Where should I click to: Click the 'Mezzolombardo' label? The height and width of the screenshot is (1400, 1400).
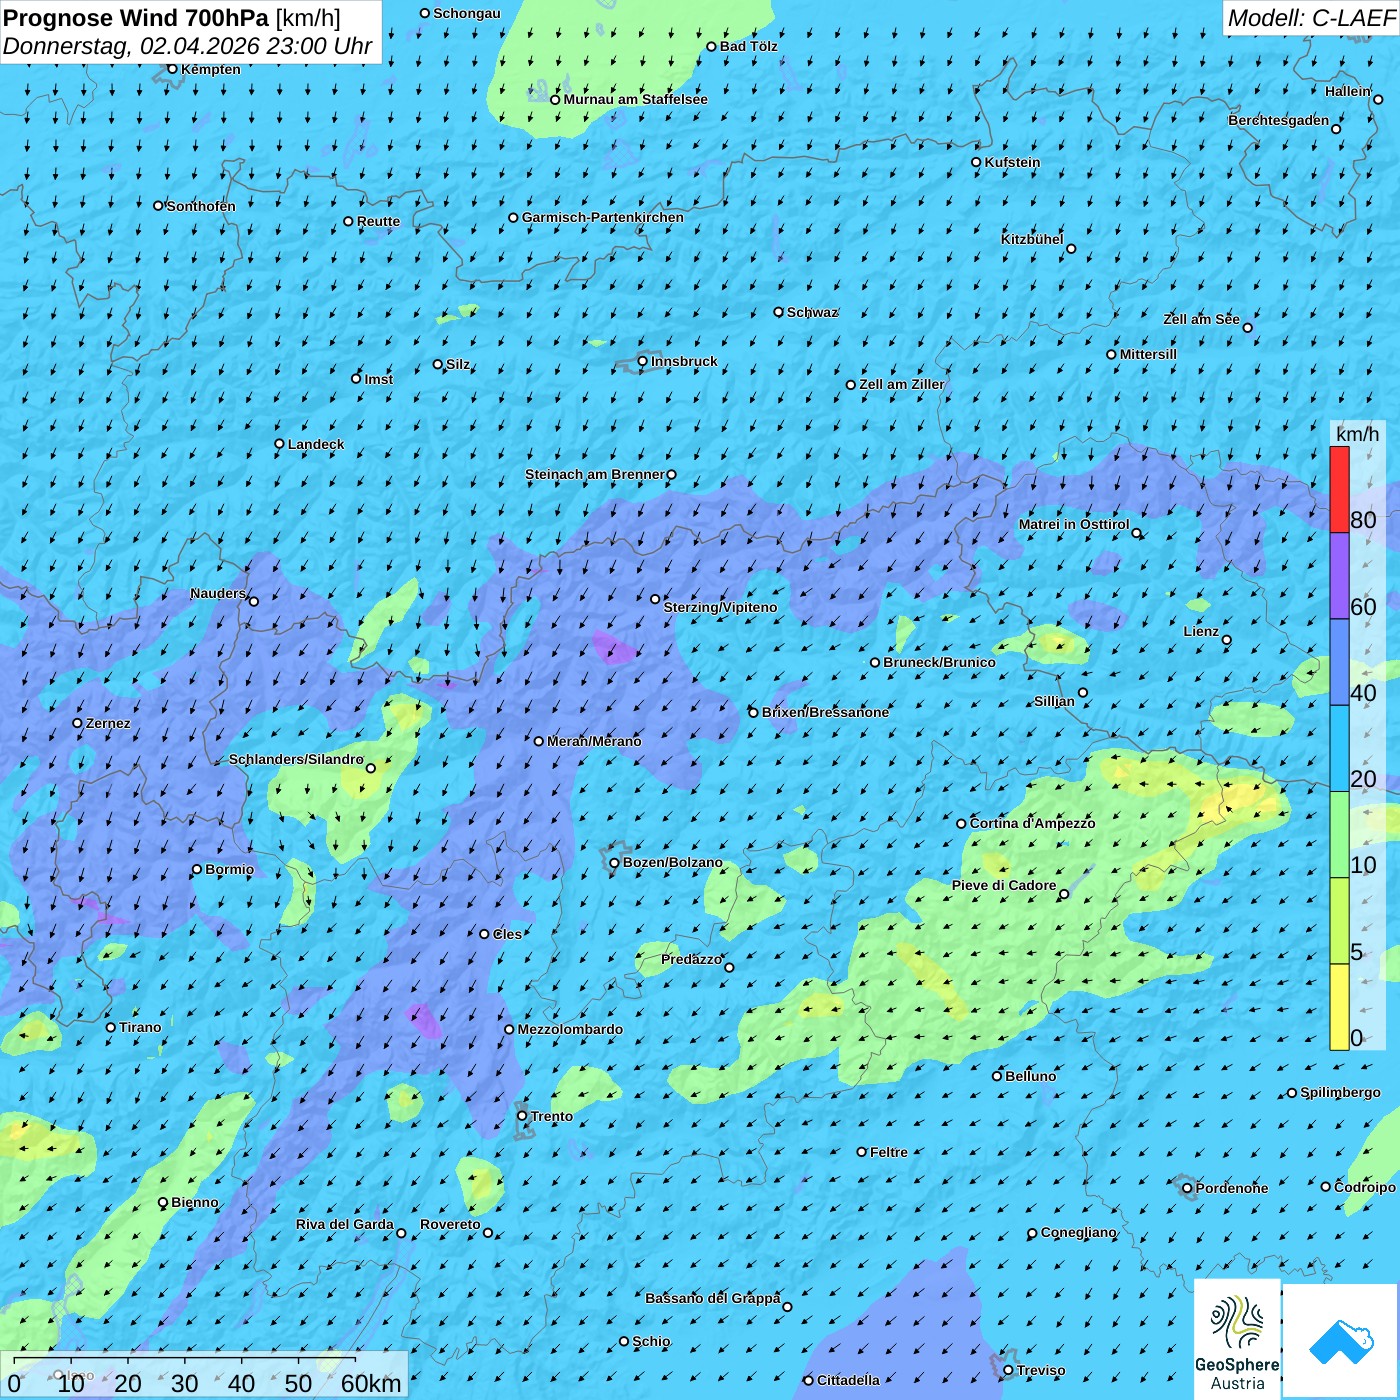point(570,1029)
